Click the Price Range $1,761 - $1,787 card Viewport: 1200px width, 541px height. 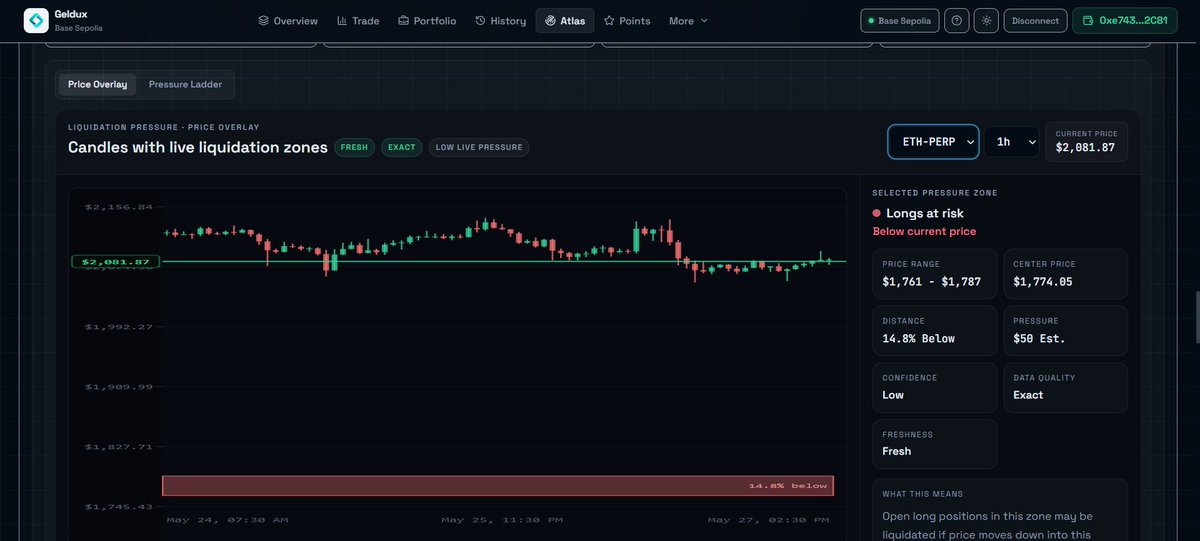tap(935, 274)
